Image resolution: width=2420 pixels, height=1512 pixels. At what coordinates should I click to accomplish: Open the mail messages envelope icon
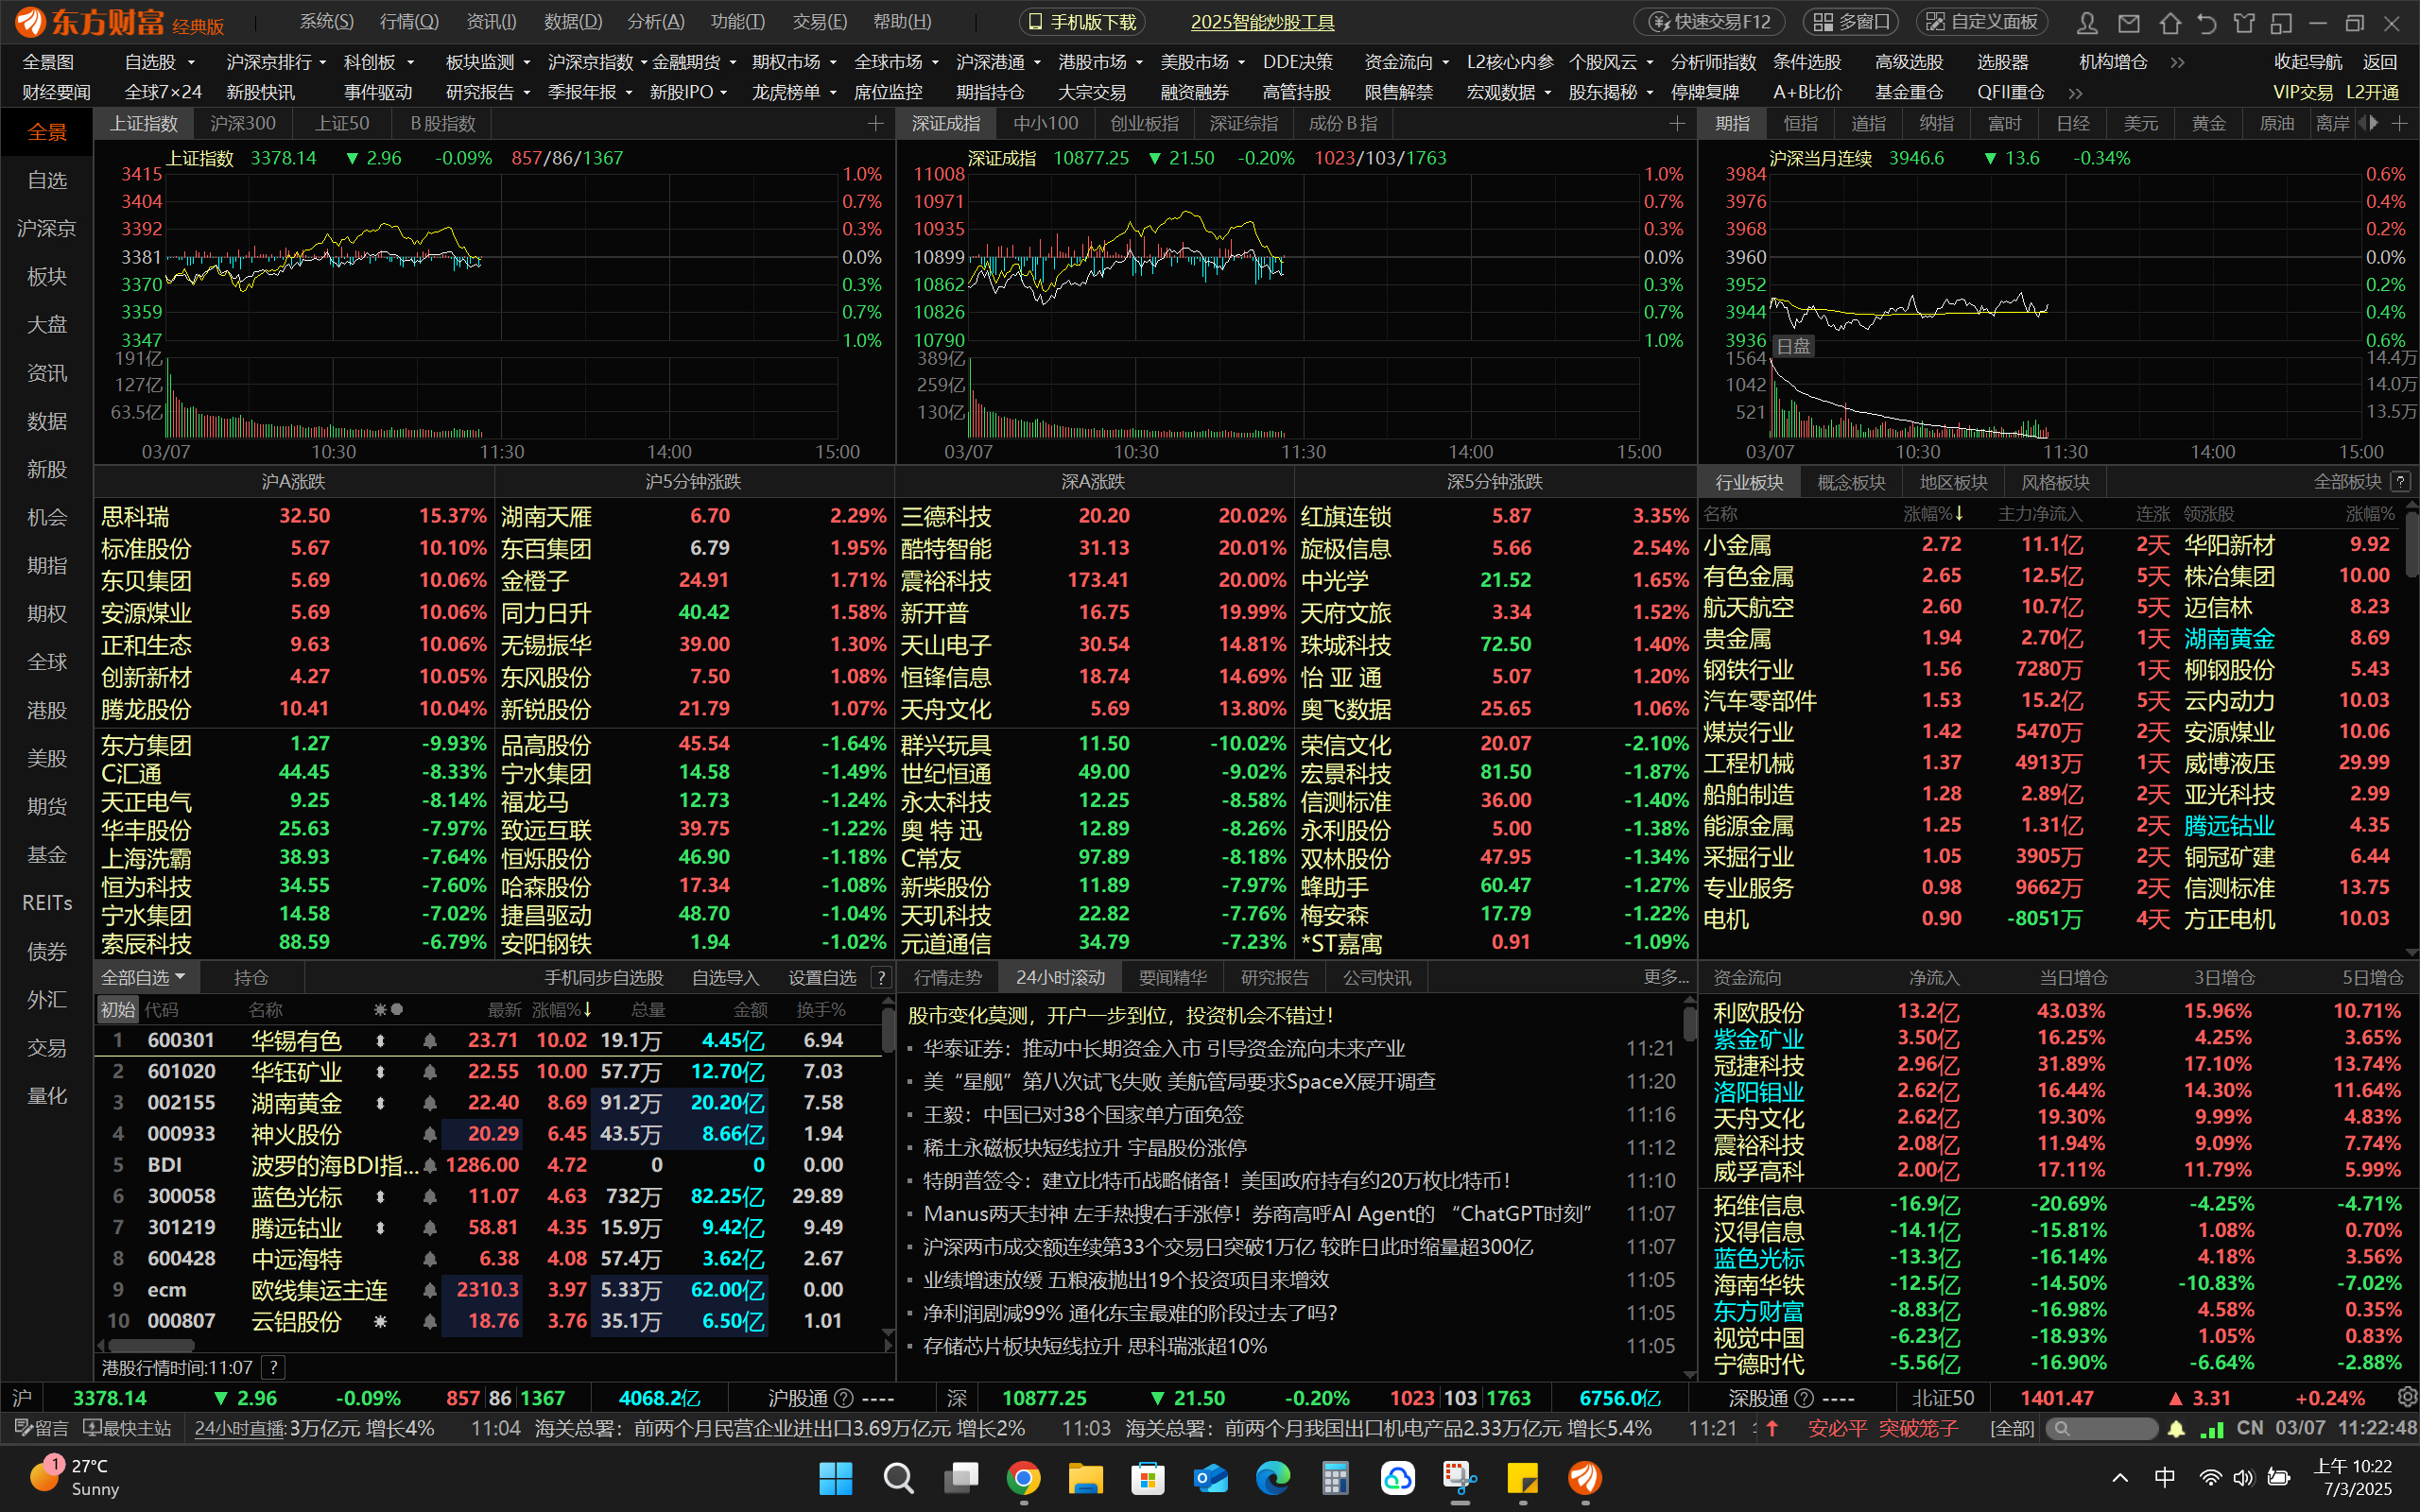pos(2128,22)
